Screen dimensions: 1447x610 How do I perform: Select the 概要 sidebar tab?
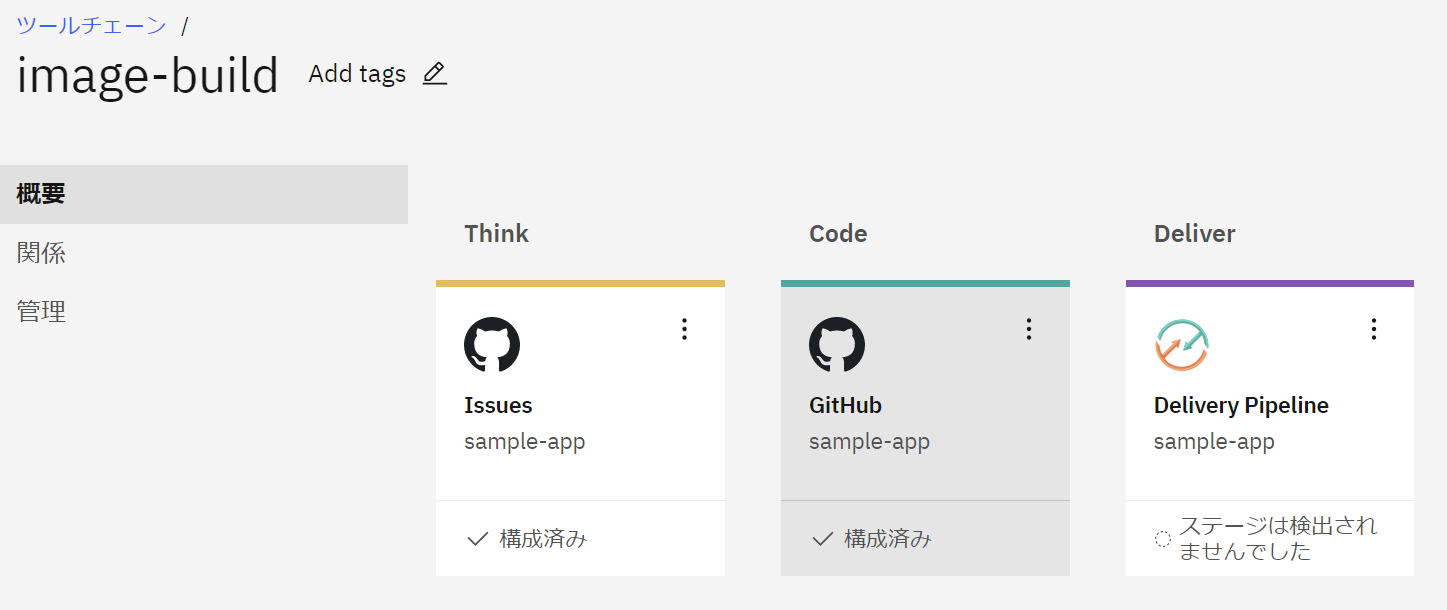click(204, 194)
